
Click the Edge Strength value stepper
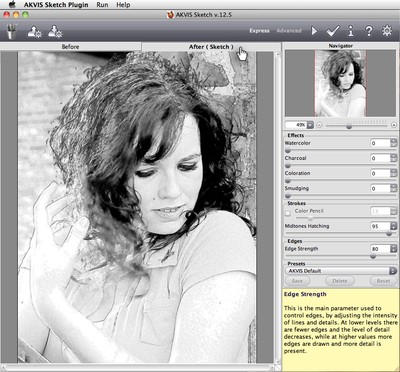(x=393, y=249)
